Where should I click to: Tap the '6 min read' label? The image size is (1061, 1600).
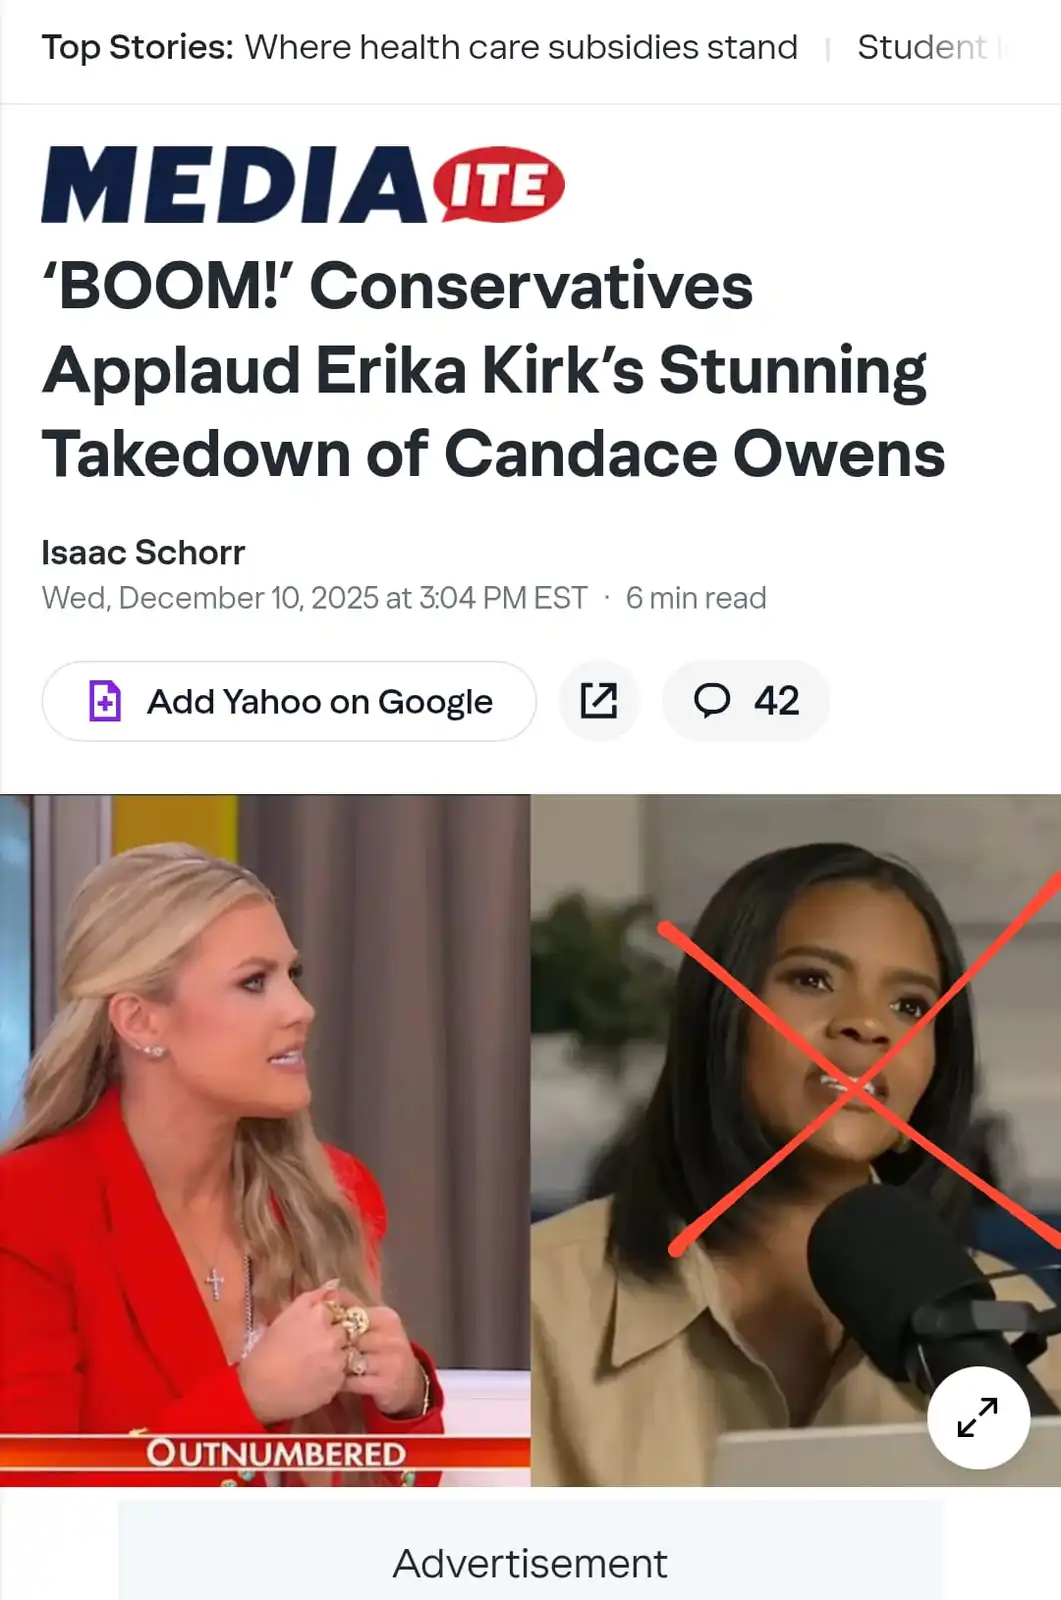click(x=696, y=598)
